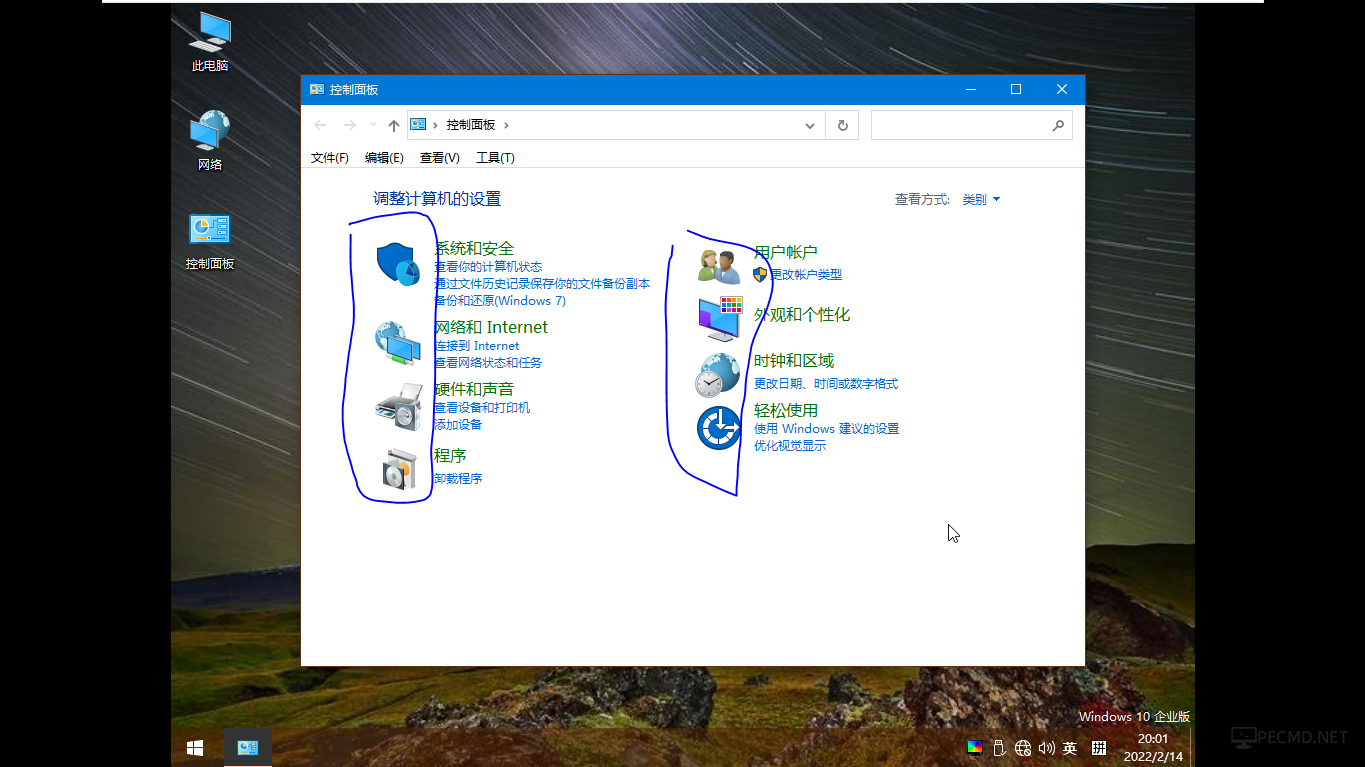Open the 硬件和声音 heading link

474,389
